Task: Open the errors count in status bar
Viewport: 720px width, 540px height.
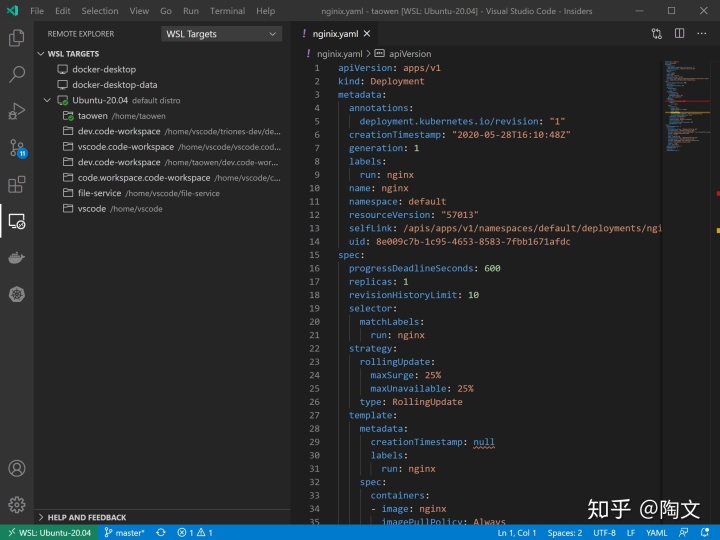Action: (x=185, y=533)
